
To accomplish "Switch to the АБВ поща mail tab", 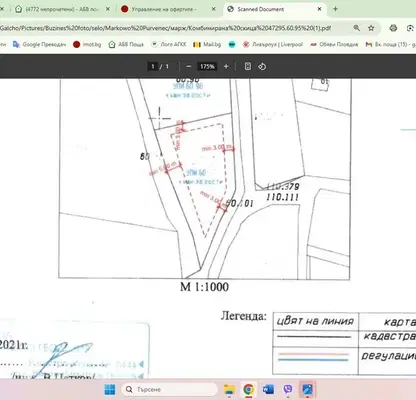I will pos(62,9).
